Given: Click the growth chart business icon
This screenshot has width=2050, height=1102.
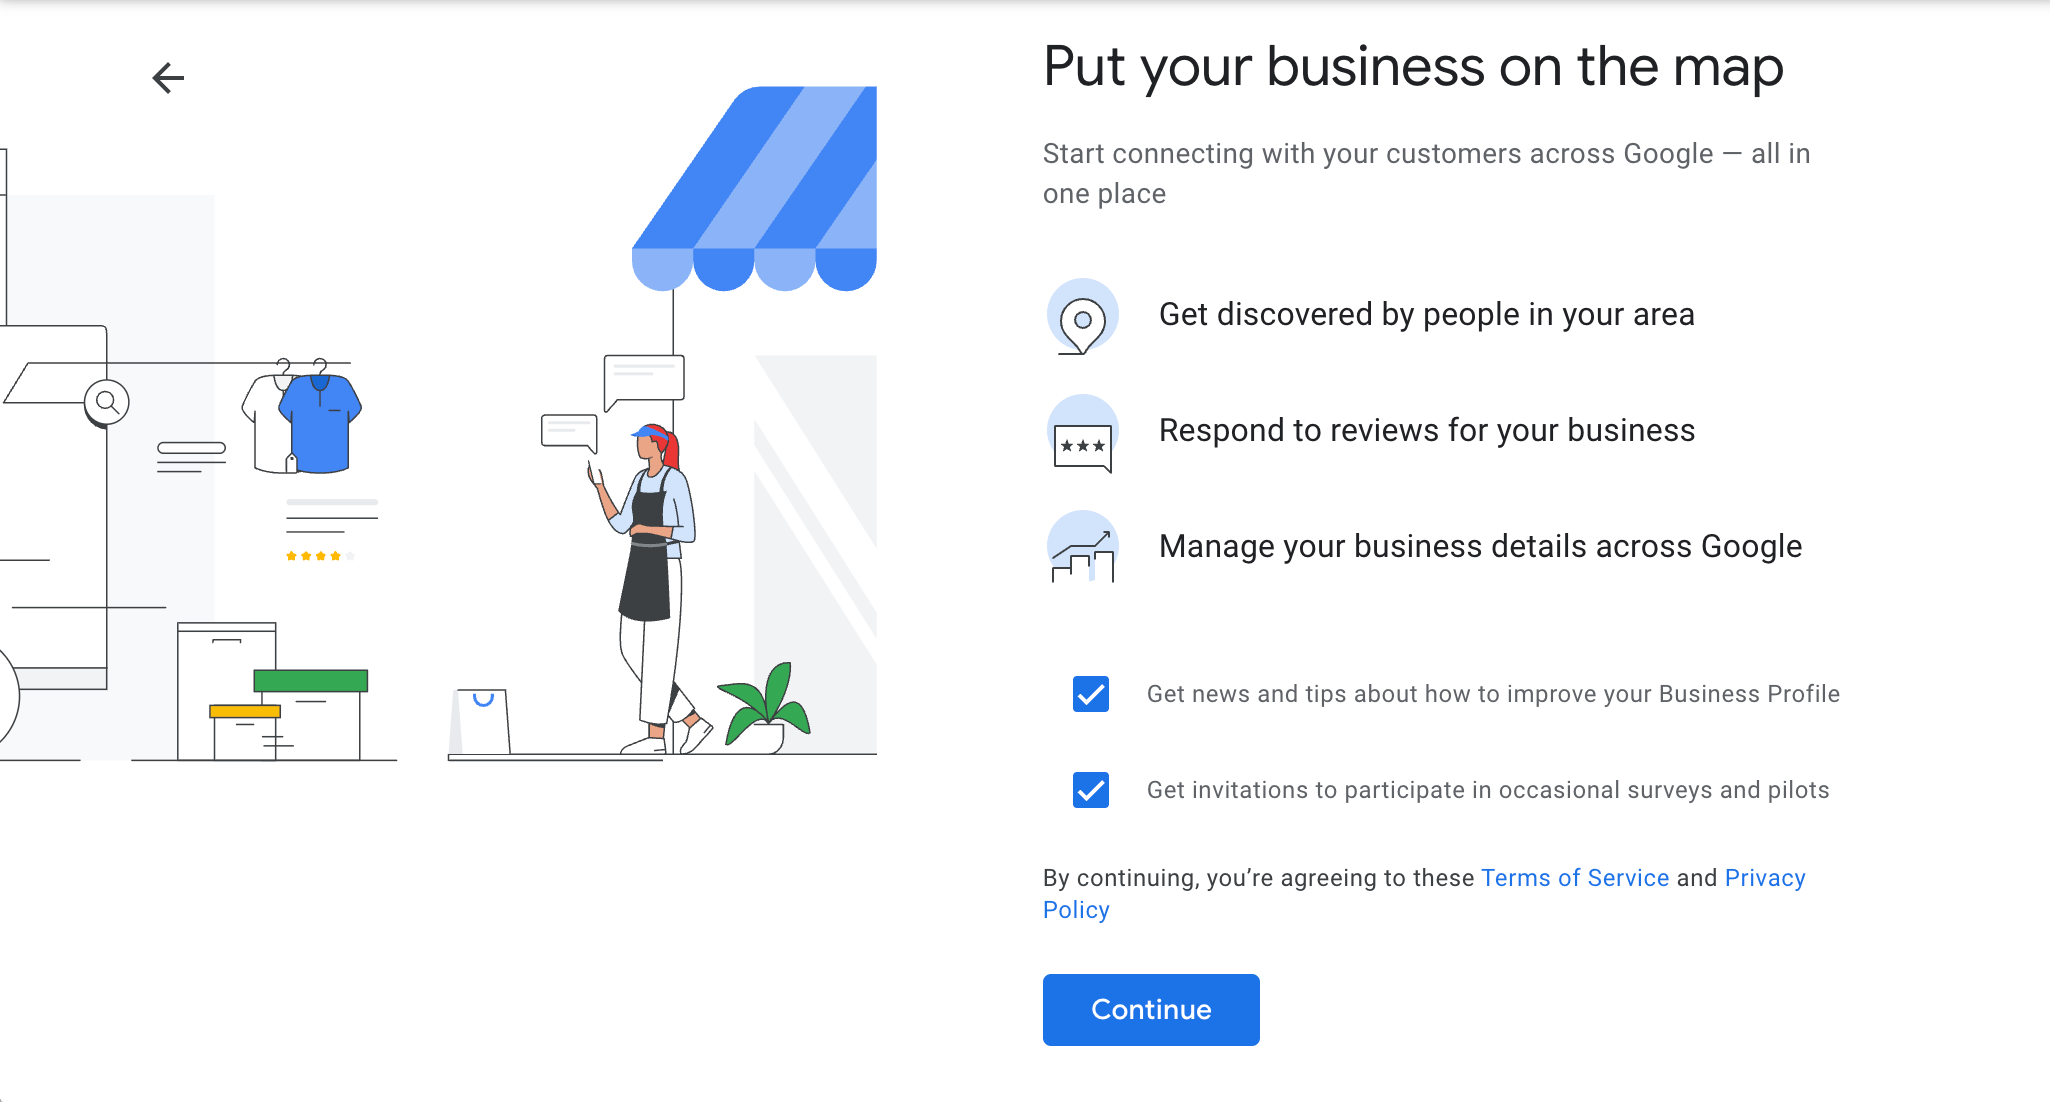Looking at the screenshot, I should click(x=1082, y=549).
